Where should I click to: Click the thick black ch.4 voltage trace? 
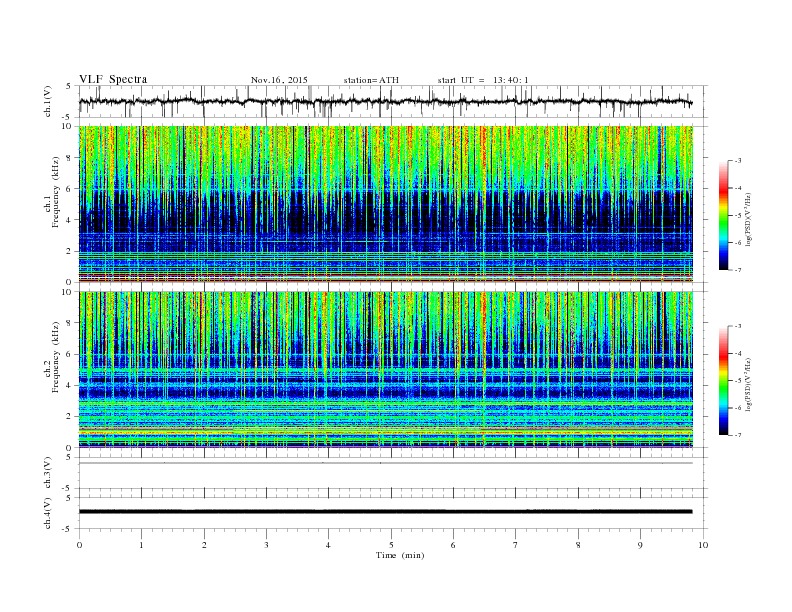pyautogui.click(x=386, y=512)
